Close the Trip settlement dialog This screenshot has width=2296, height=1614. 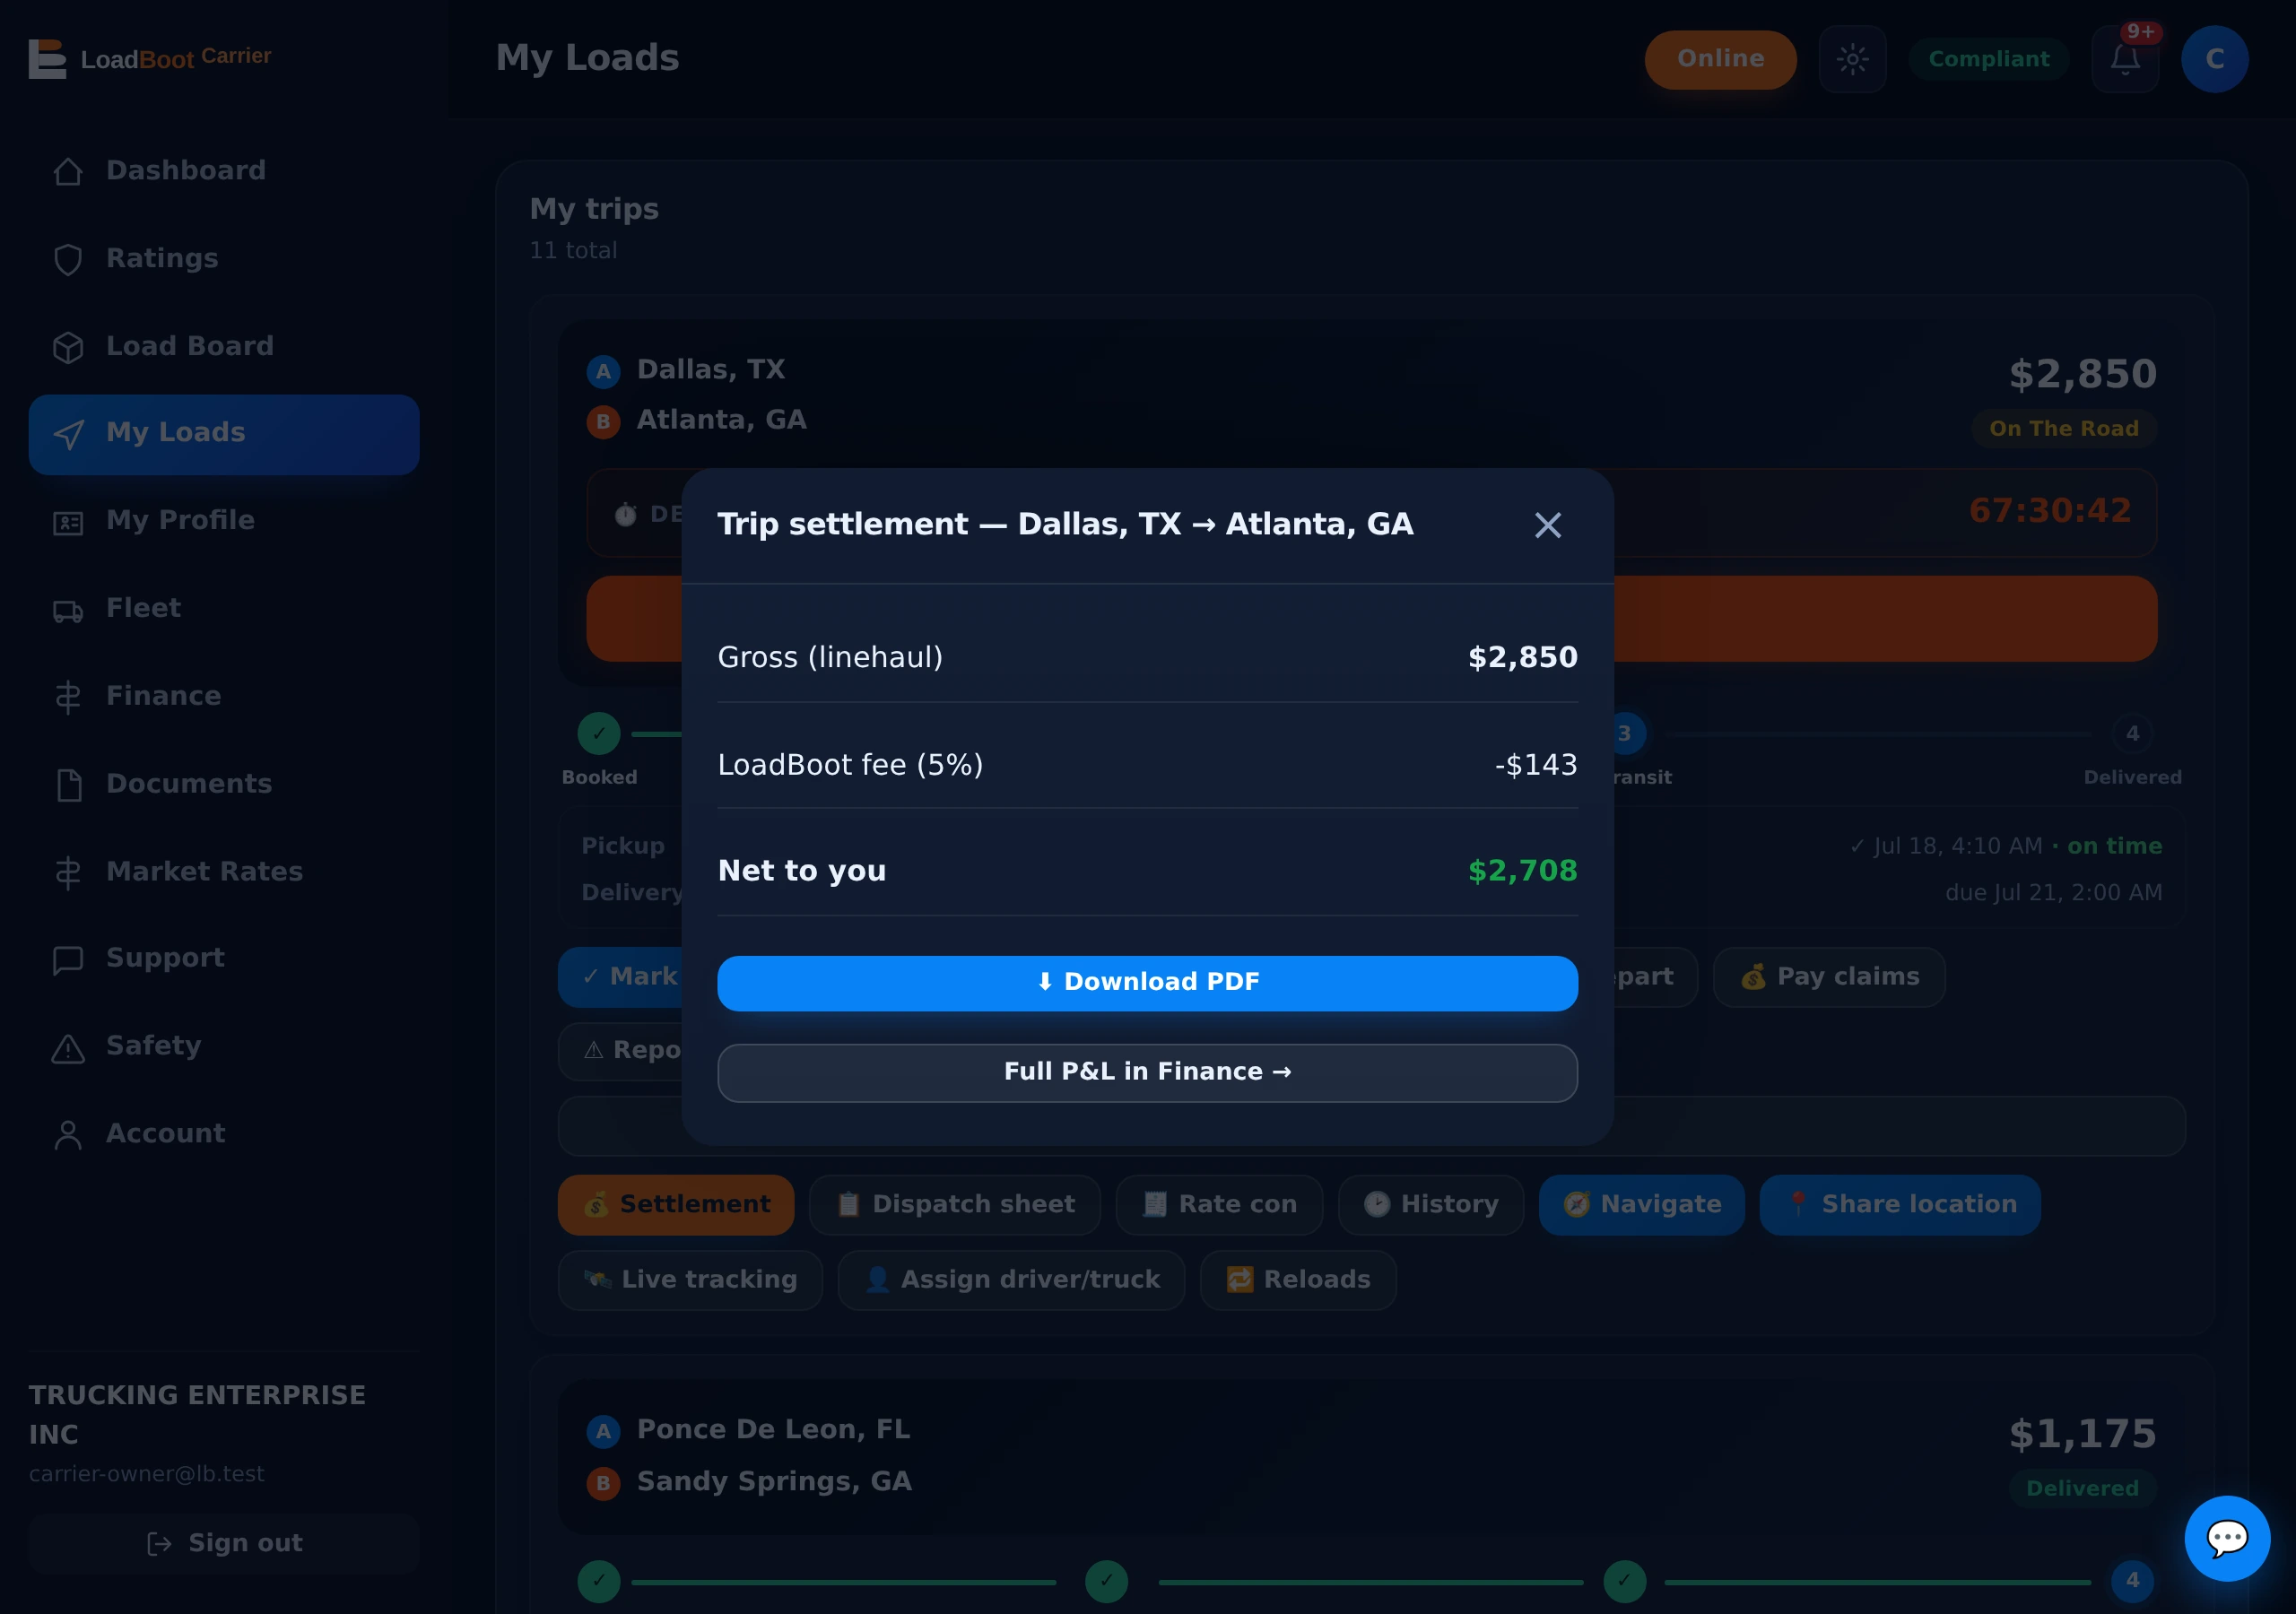point(1547,525)
